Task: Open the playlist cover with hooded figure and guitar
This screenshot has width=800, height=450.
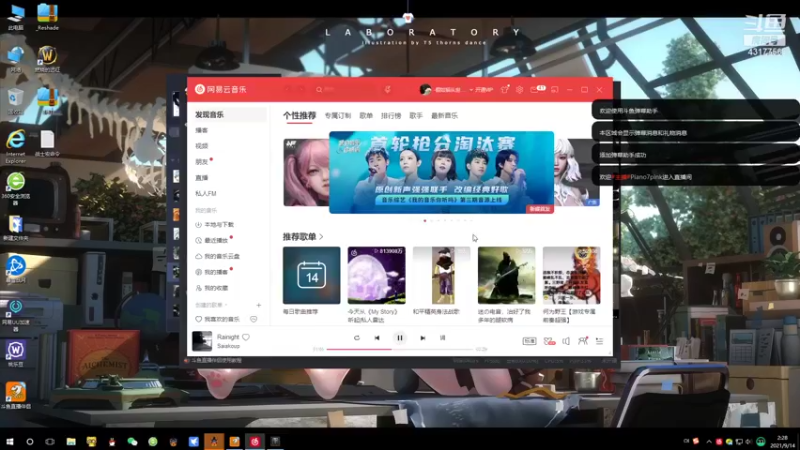Action: [507, 276]
